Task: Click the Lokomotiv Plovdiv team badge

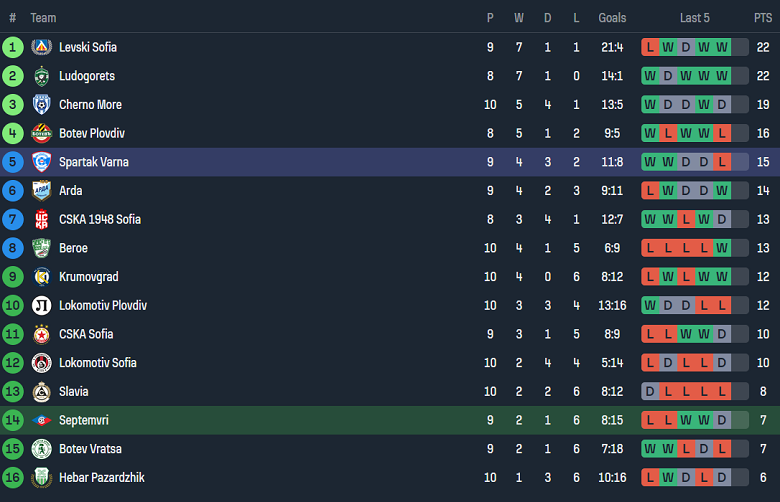Action: (x=41, y=306)
